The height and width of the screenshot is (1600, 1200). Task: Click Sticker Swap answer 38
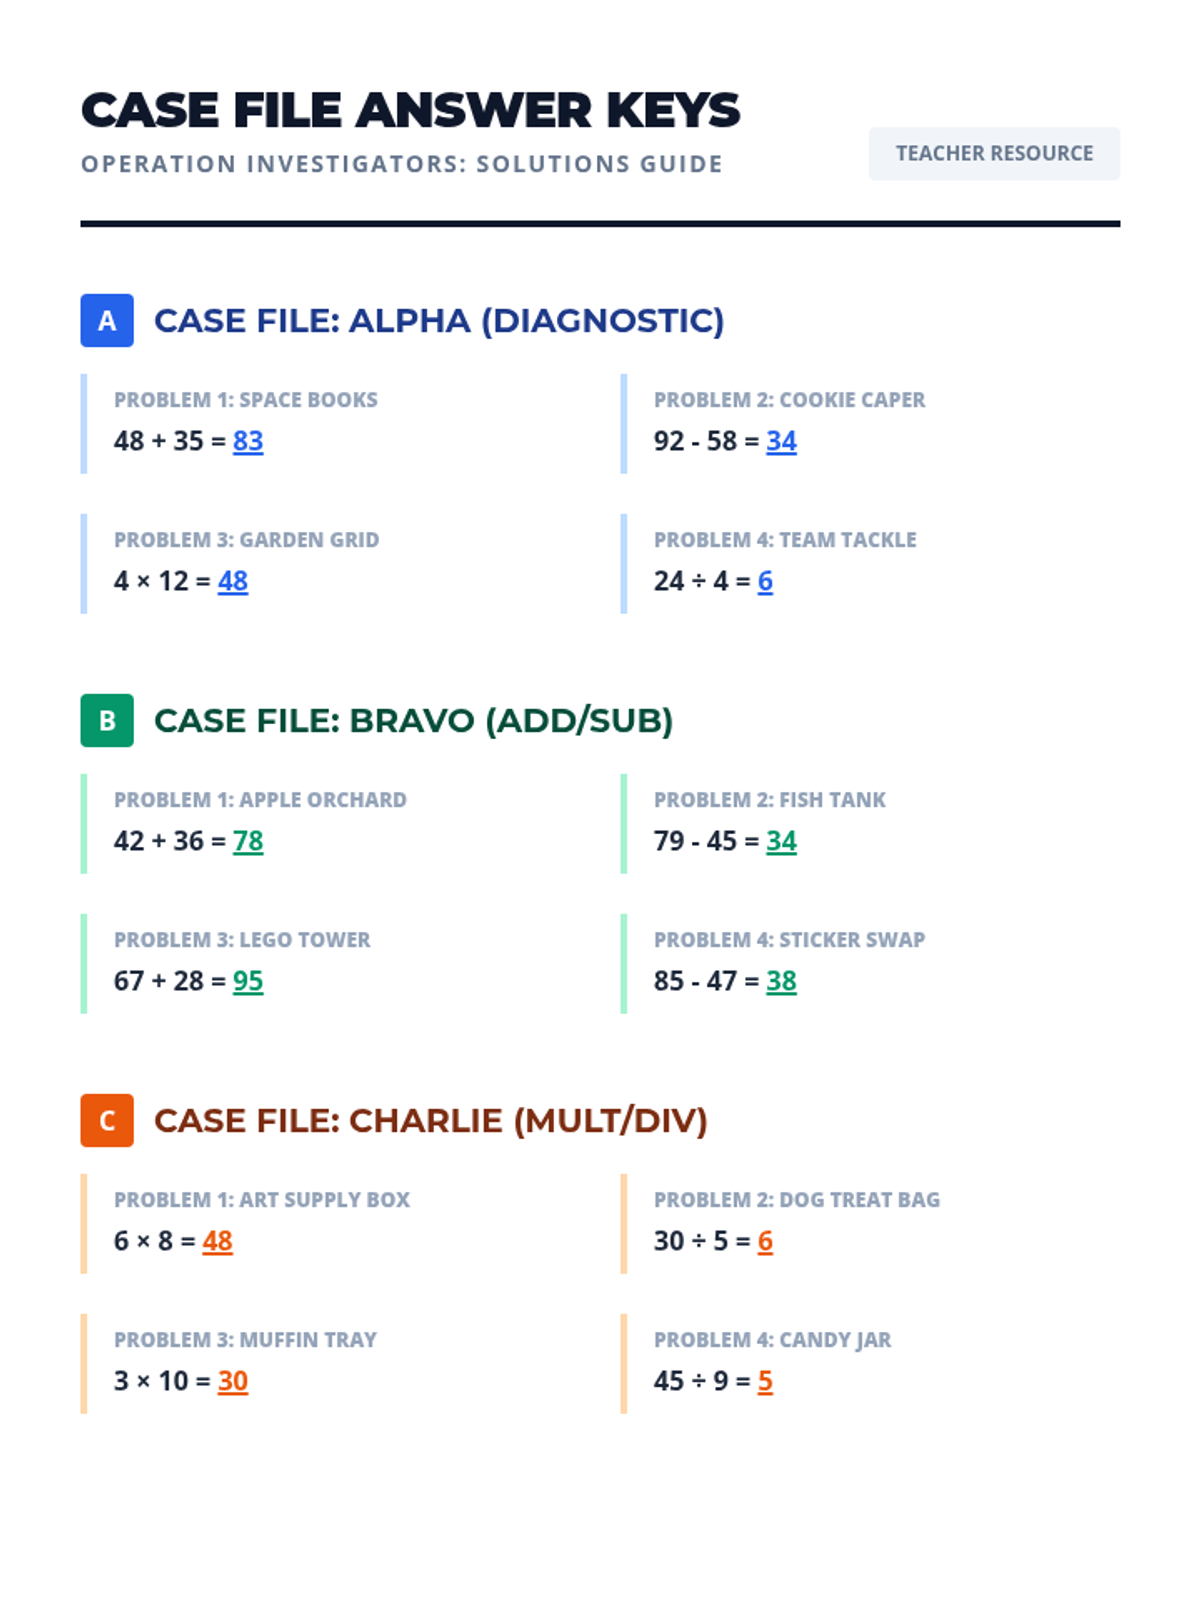tap(781, 981)
